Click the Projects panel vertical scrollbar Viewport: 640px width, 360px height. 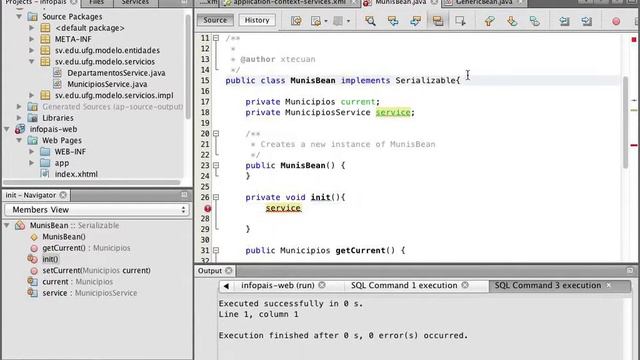pyautogui.click(x=188, y=67)
